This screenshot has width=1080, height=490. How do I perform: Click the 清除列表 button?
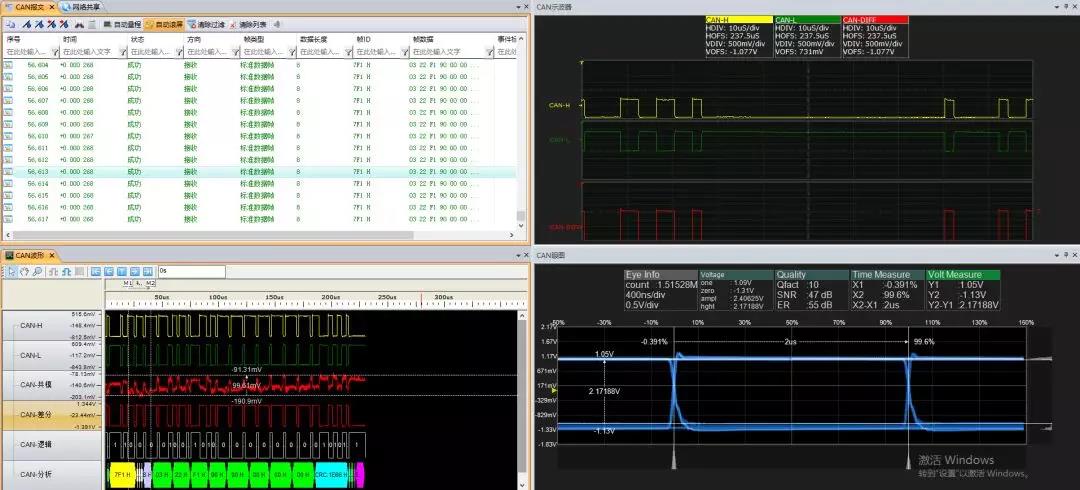pos(249,24)
